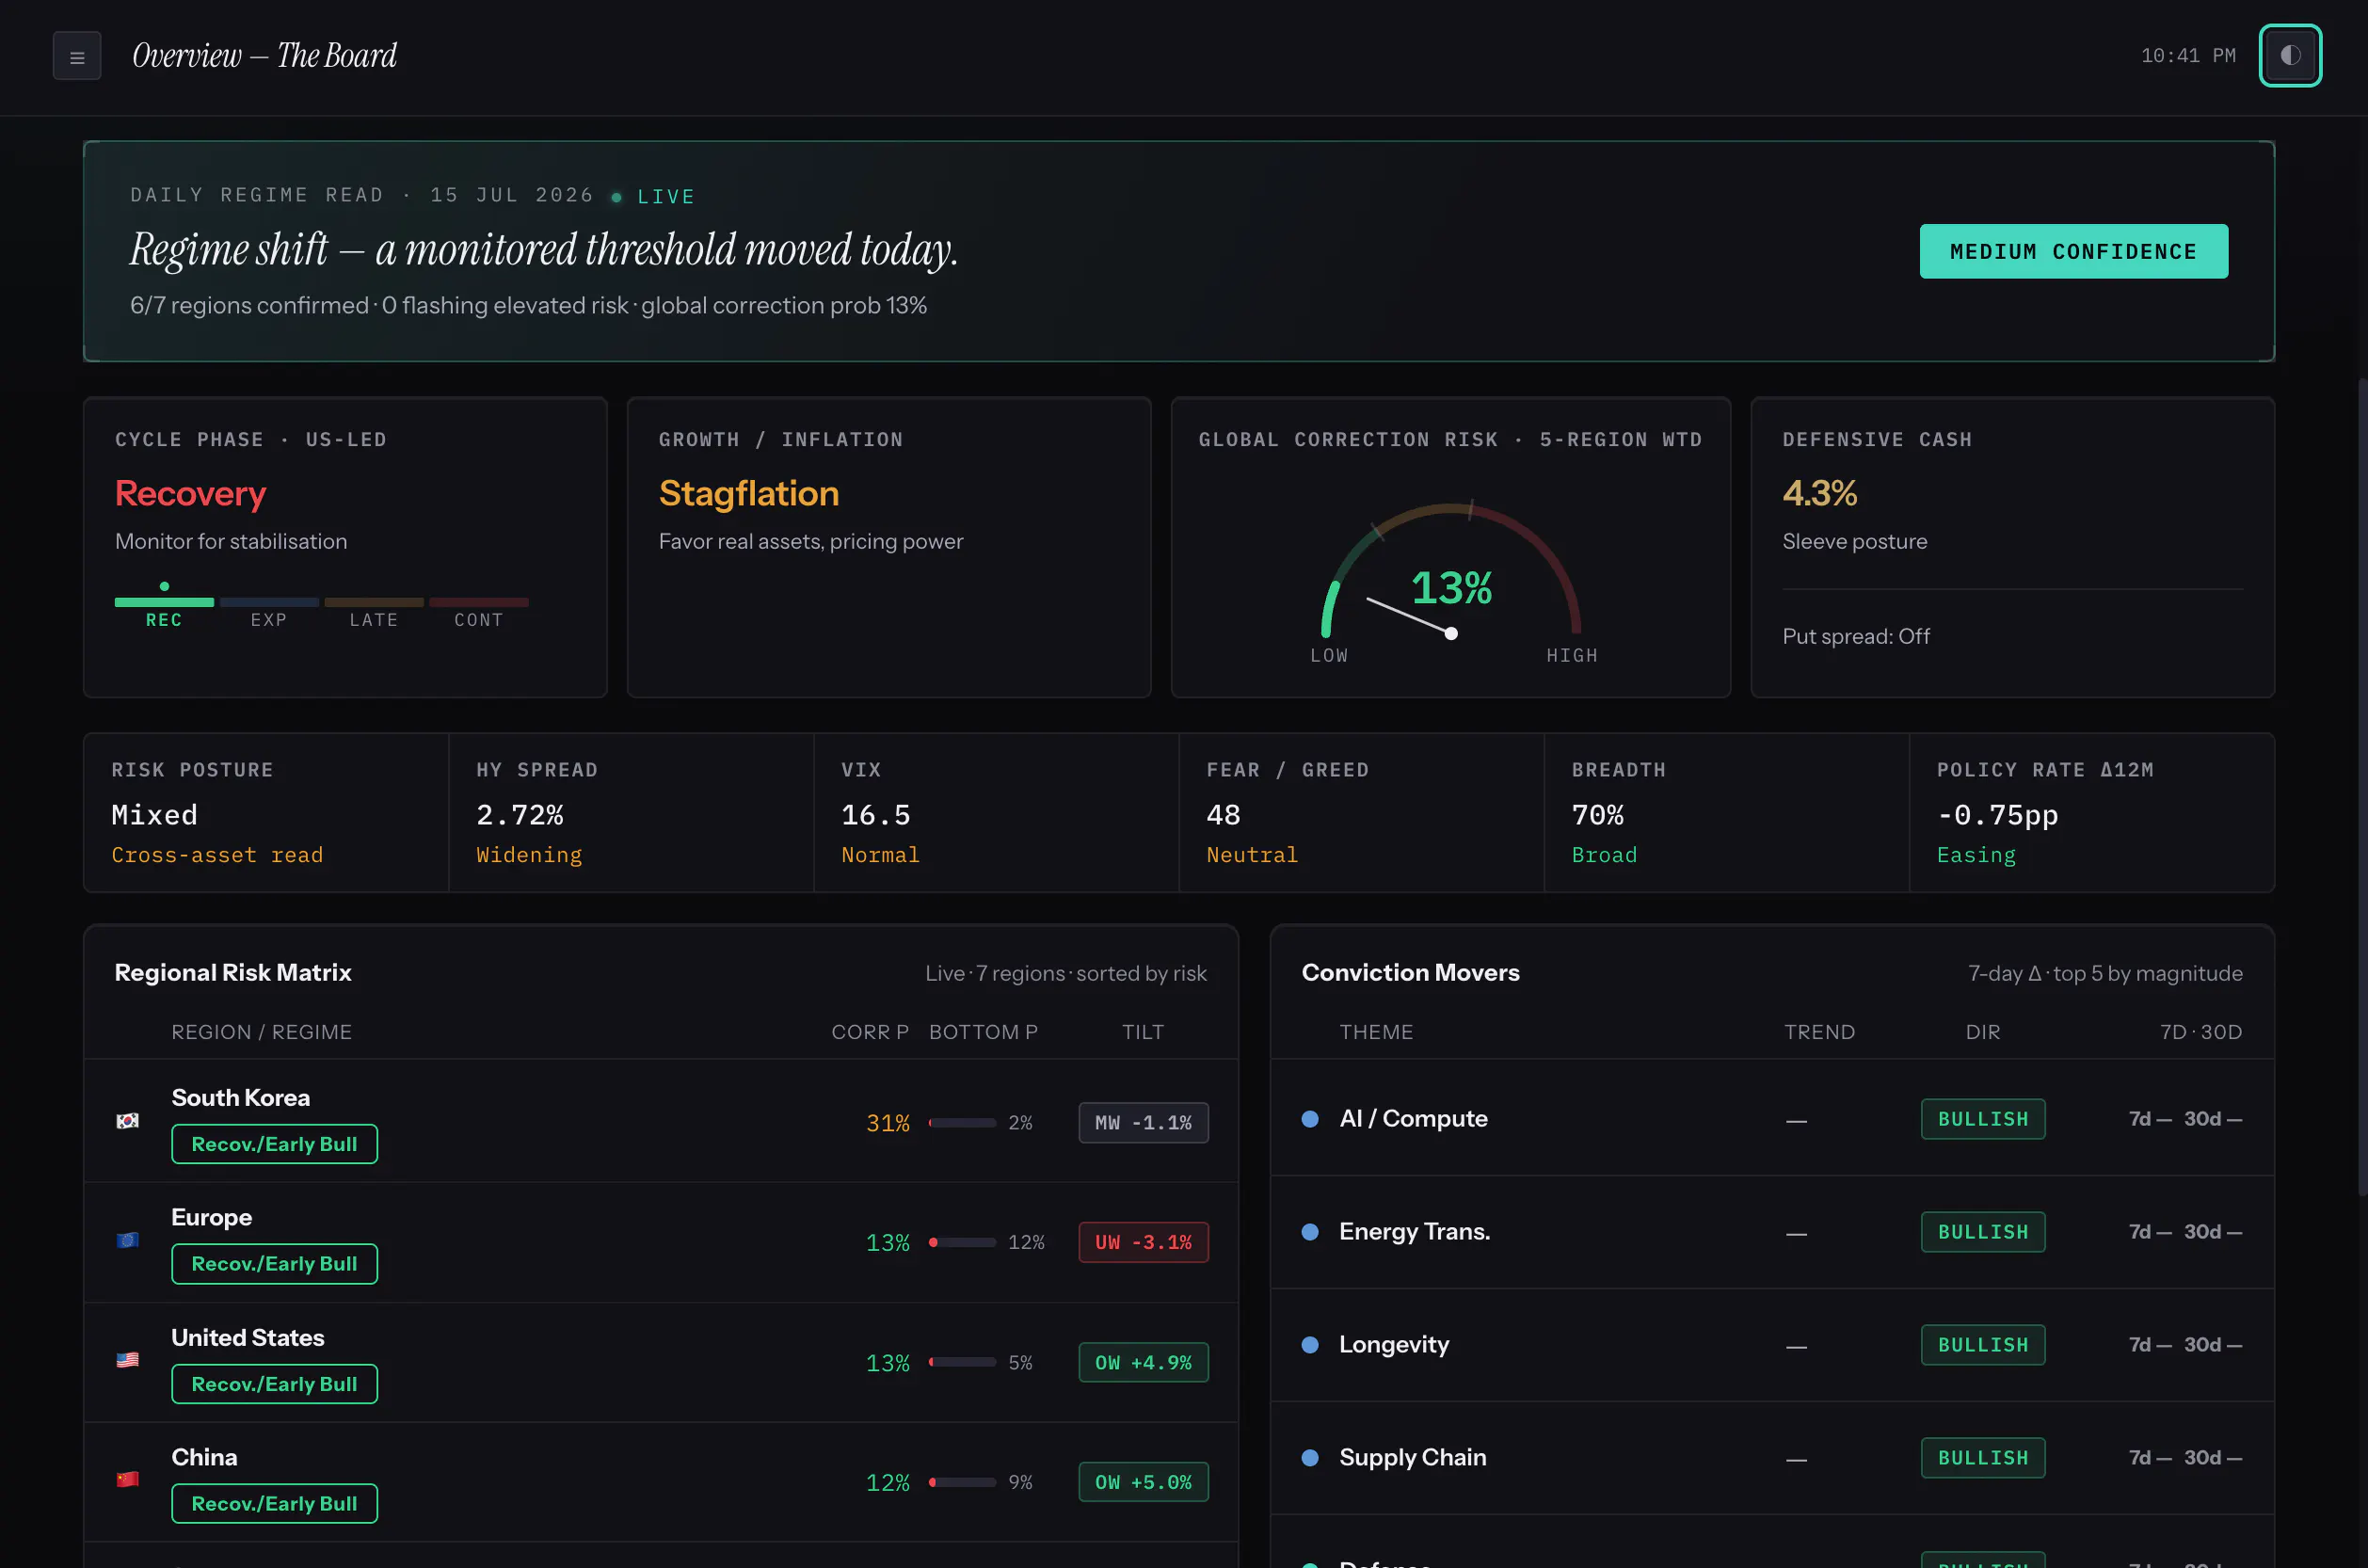Image resolution: width=2368 pixels, height=1568 pixels.
Task: Click Energy Trans. BULLISH badge
Action: 1983,1232
